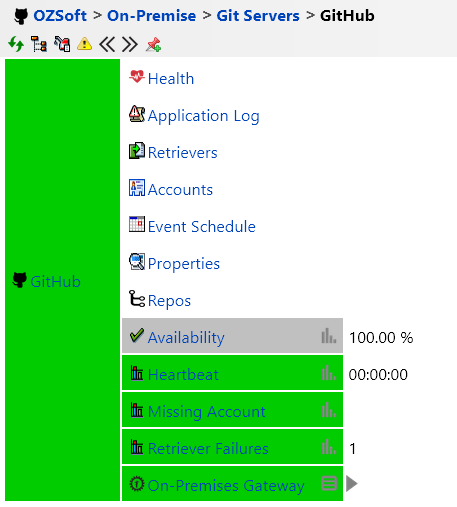Click the Event Schedule calendar icon
The height and width of the screenshot is (507, 457).
pyautogui.click(x=137, y=224)
